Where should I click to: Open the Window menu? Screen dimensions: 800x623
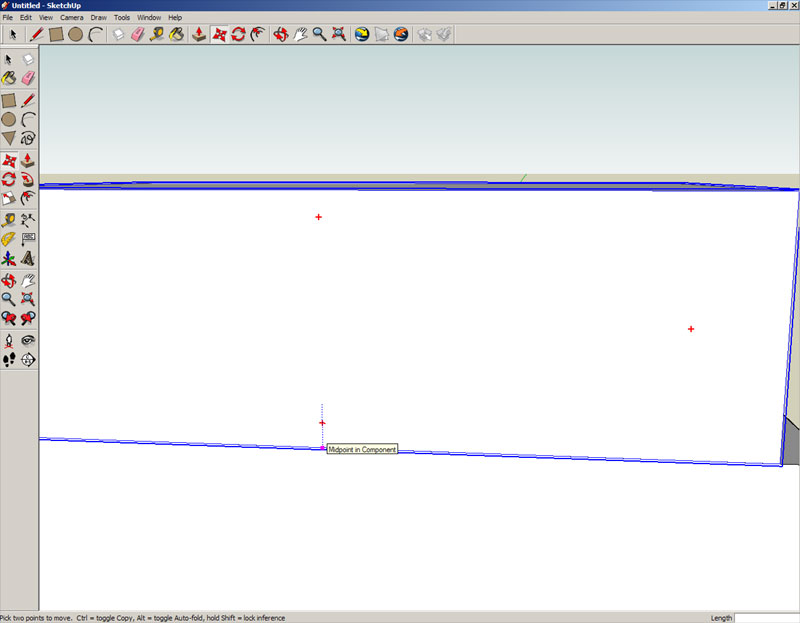coord(148,17)
